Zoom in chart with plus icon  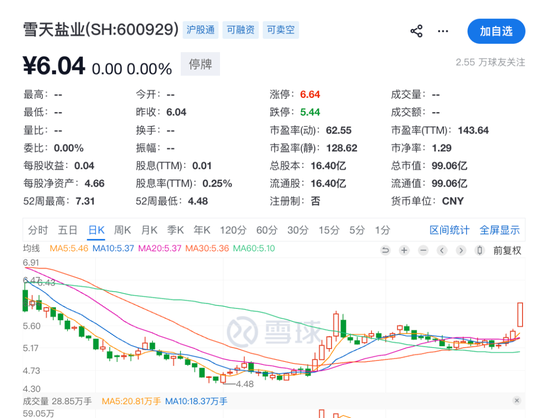[x=404, y=250]
